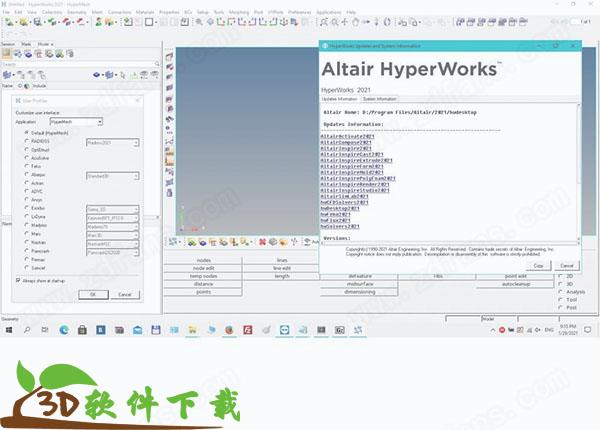Click the blue component view icon in the browser toolbar
This screenshot has height=430, width=600.
click(28, 54)
